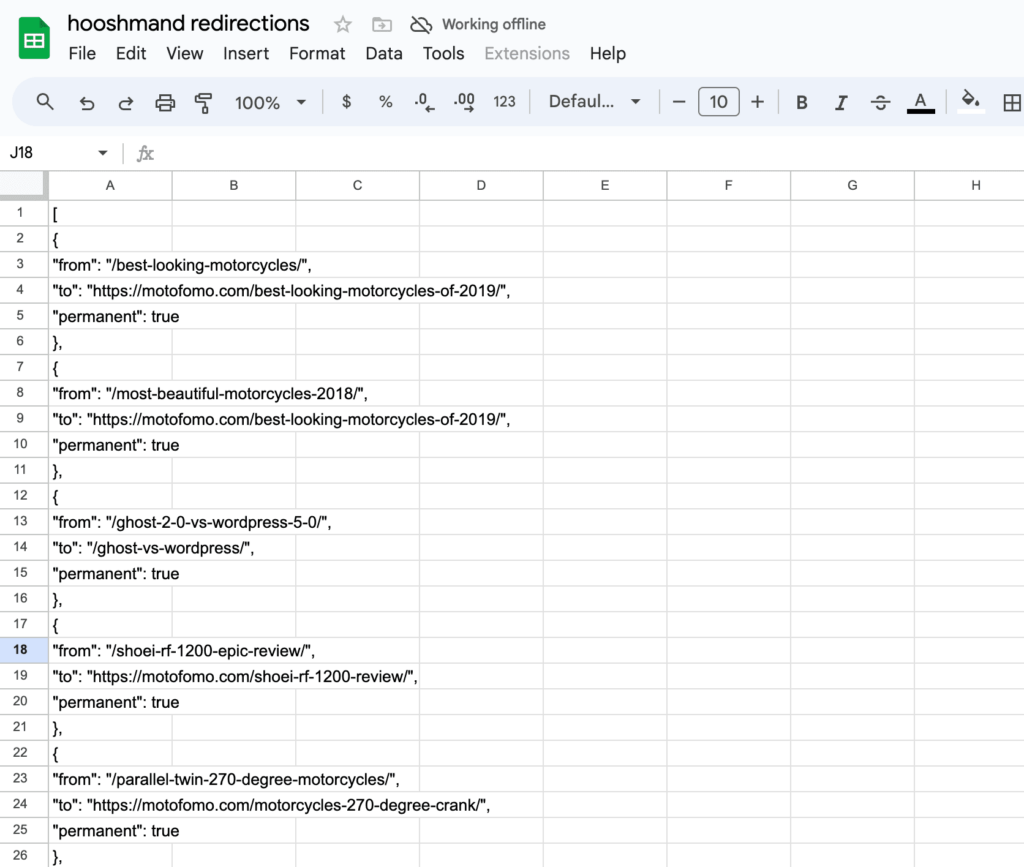
Task: Undo the last action
Action: (86, 102)
